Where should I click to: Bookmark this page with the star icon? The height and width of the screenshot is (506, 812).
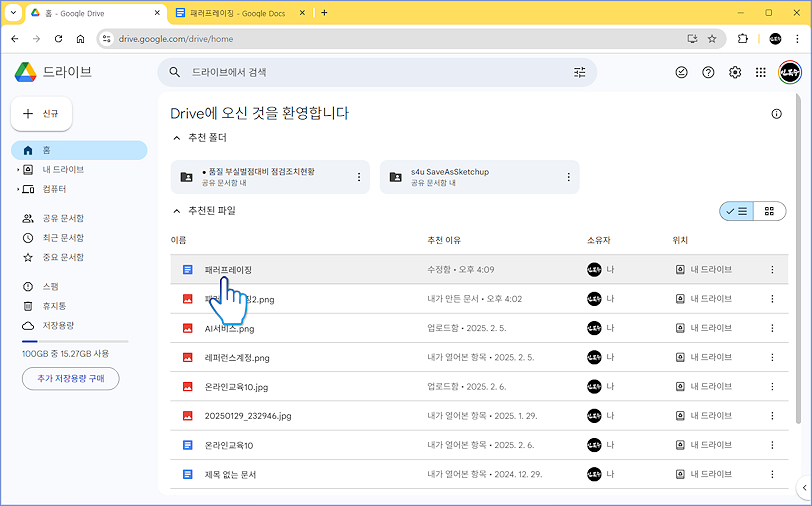point(712,39)
